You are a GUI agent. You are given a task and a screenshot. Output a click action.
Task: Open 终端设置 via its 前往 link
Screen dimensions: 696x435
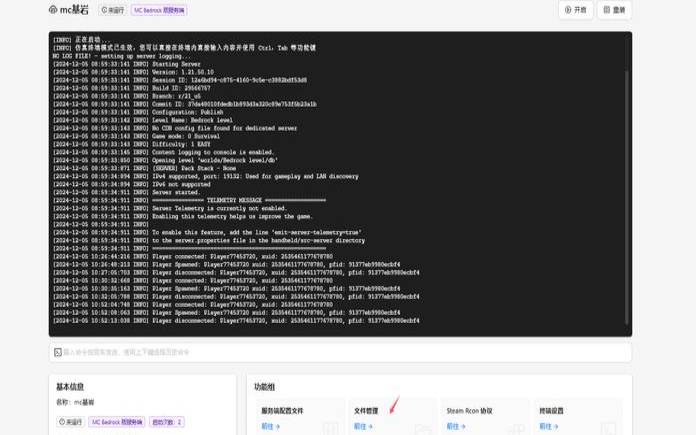tap(549, 427)
